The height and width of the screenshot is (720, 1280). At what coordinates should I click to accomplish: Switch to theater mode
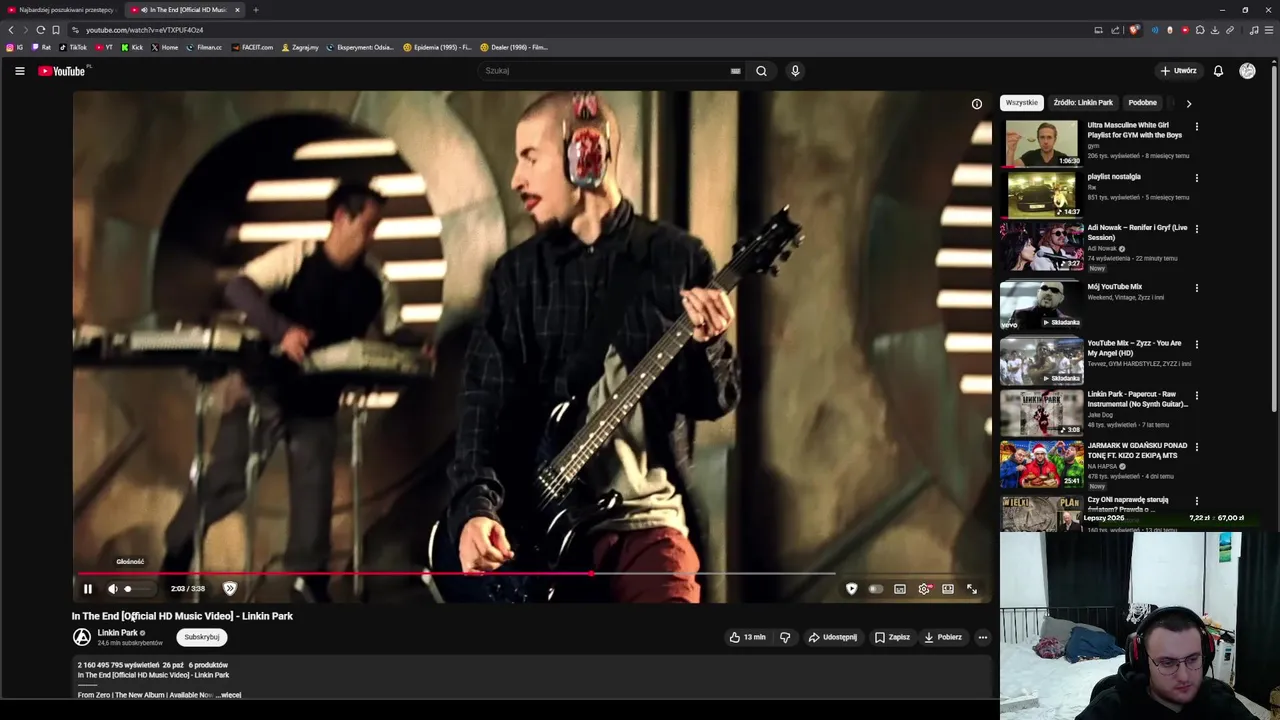tap(948, 589)
